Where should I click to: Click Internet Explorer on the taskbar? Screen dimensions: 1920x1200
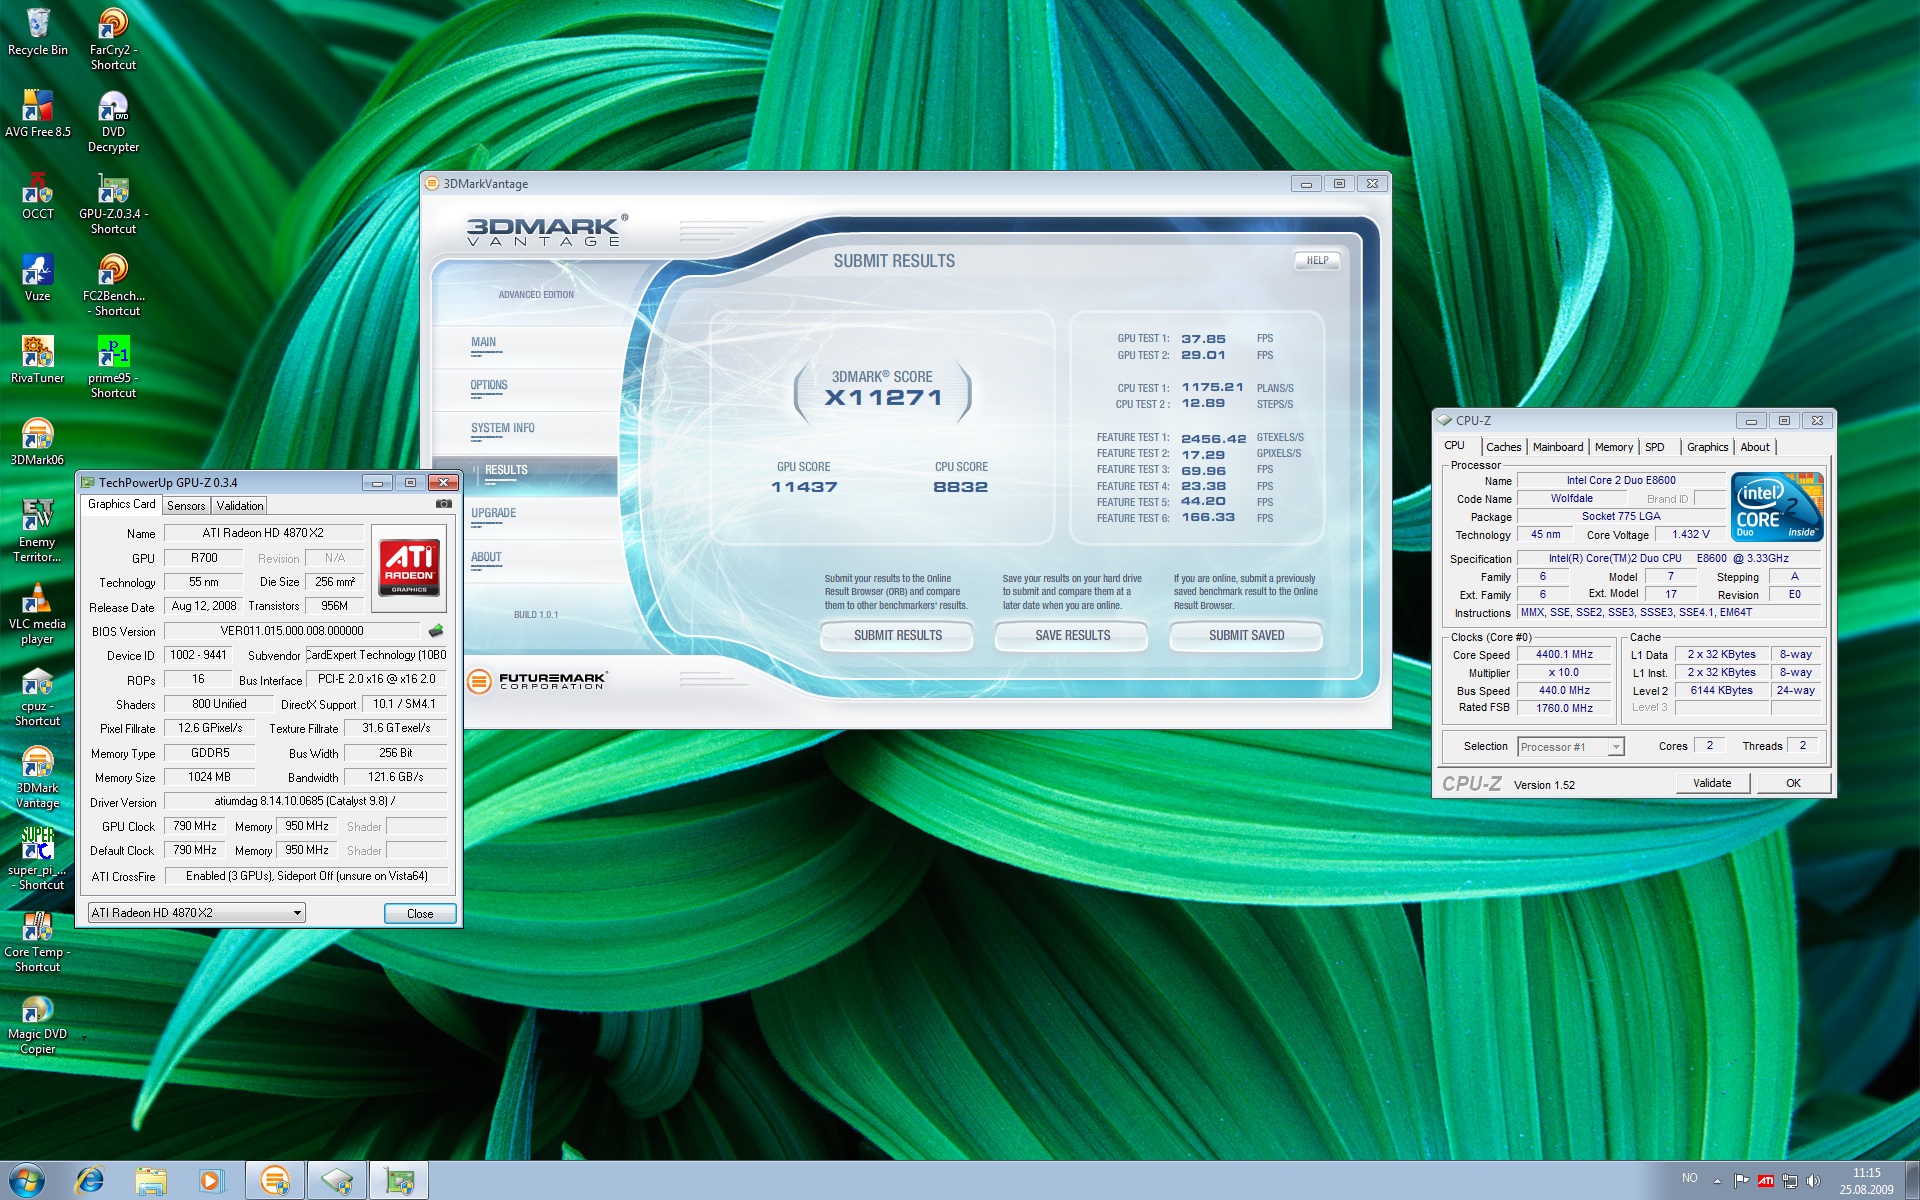[x=90, y=1180]
